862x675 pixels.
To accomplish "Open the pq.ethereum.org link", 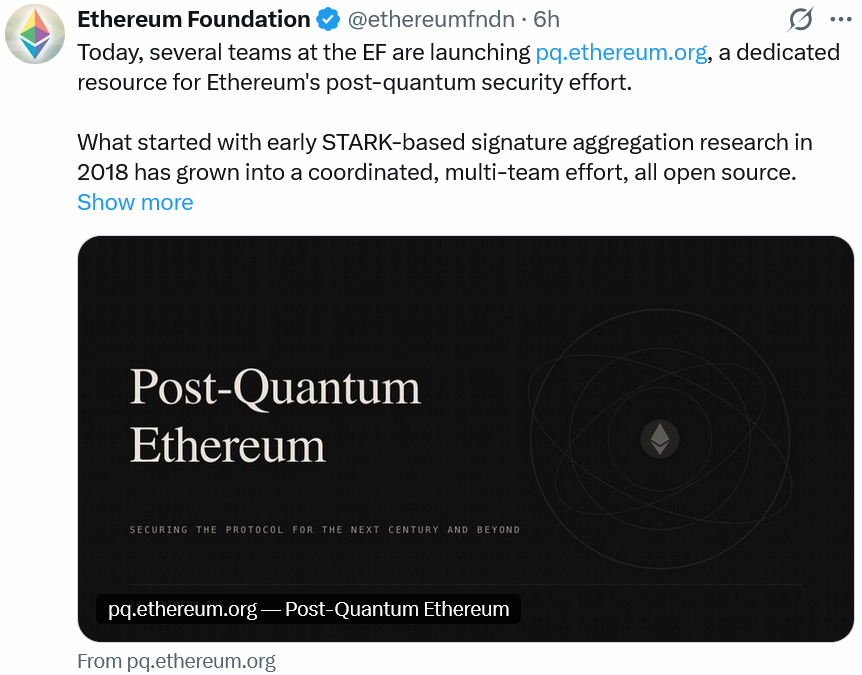I will [x=621, y=52].
